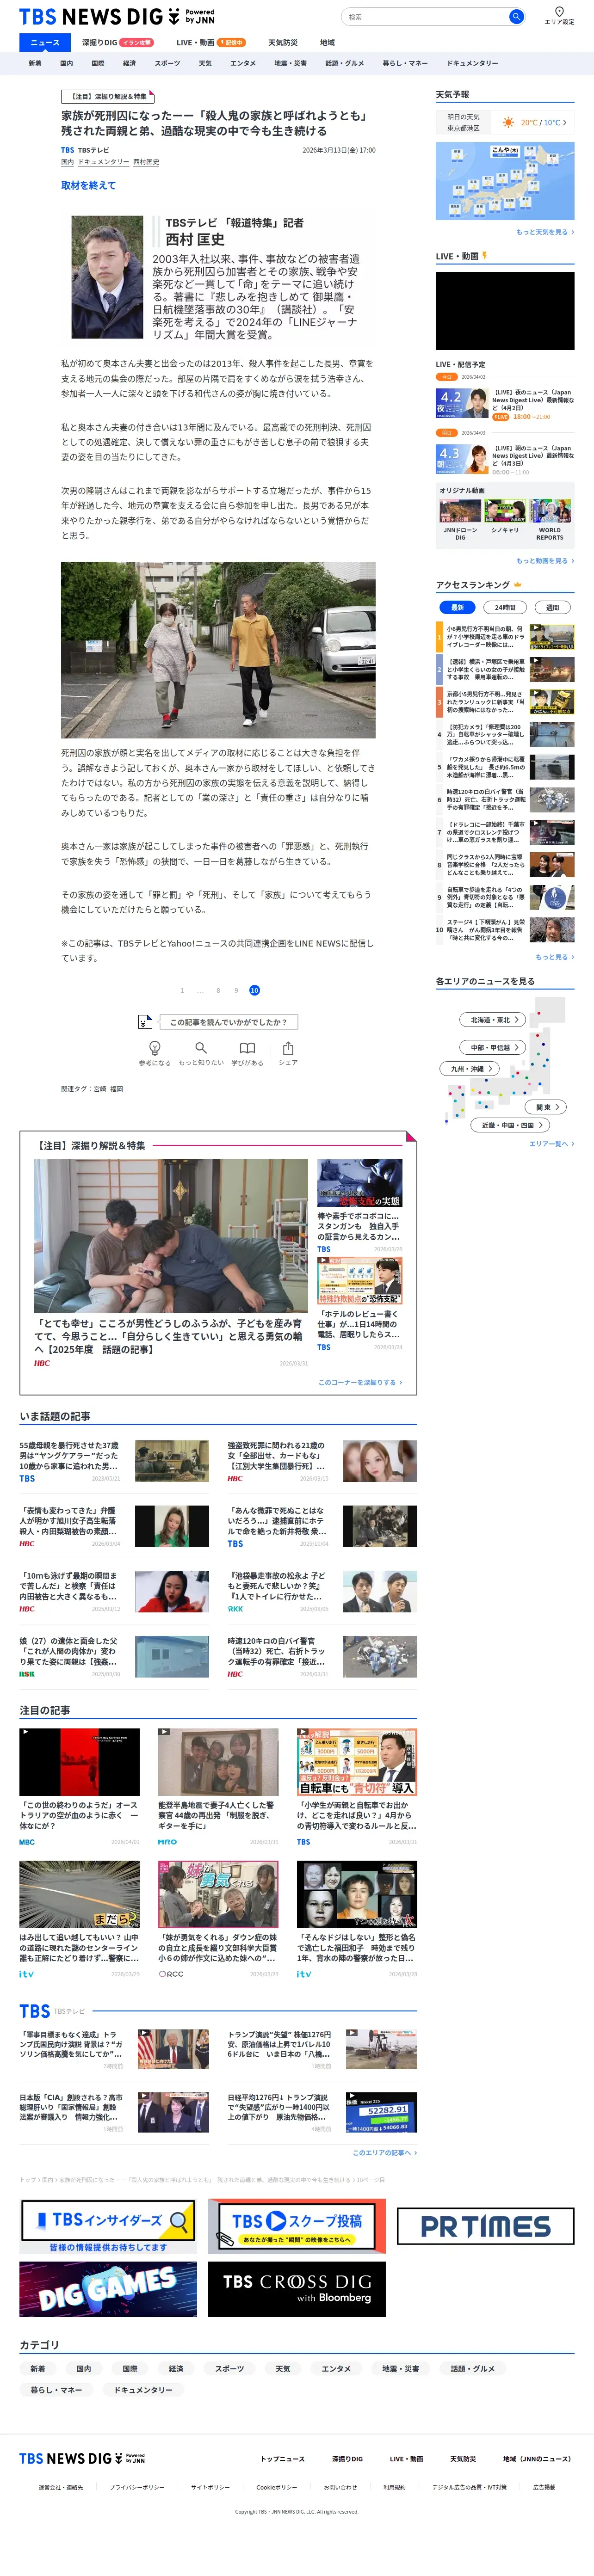
Task: Open the 夜のニュース 4.2 live thumbnail
Action: pos(462,403)
